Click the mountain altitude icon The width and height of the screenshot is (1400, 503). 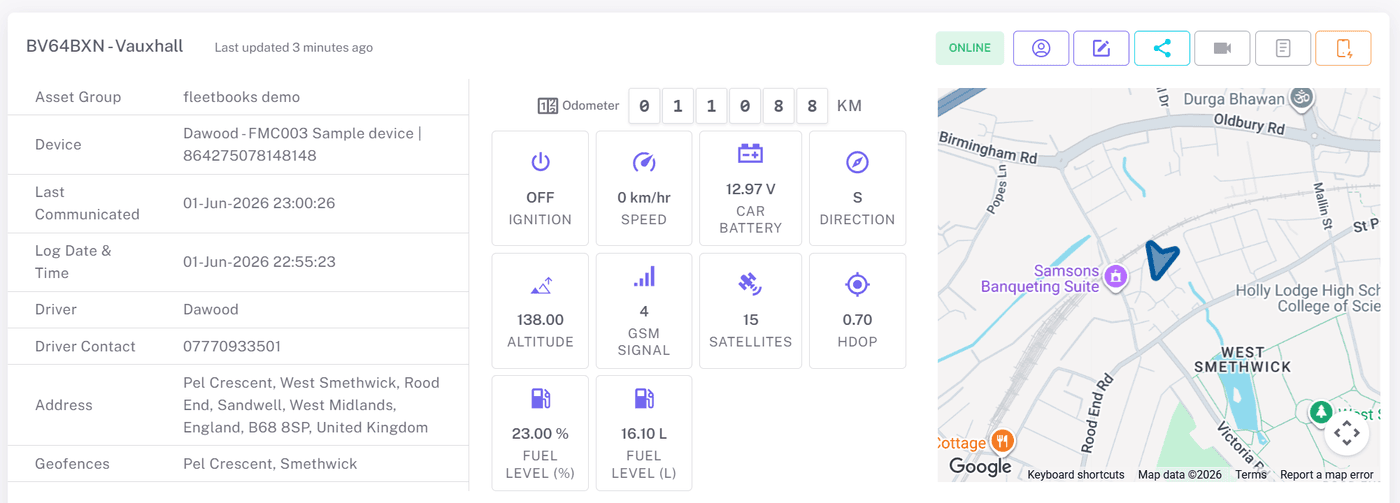tap(541, 286)
